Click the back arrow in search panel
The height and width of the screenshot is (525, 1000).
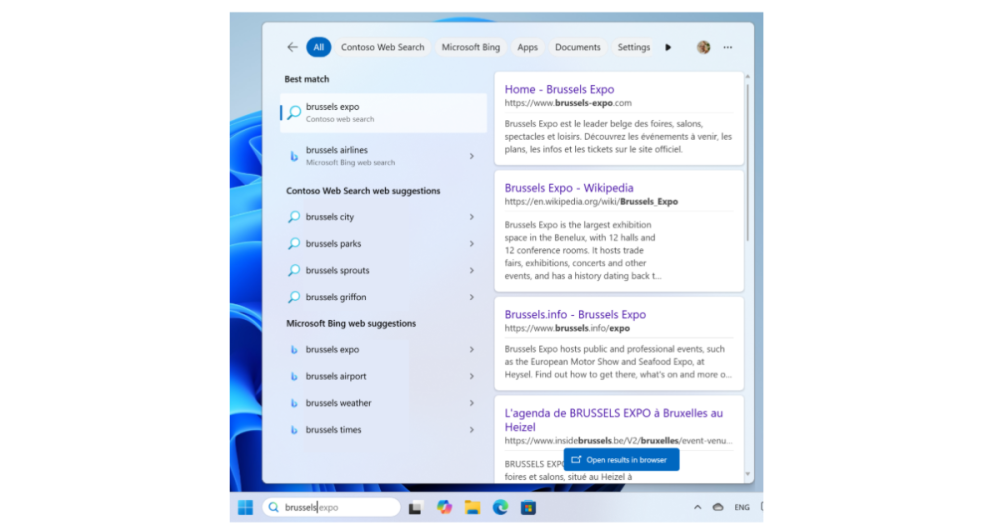click(x=292, y=47)
